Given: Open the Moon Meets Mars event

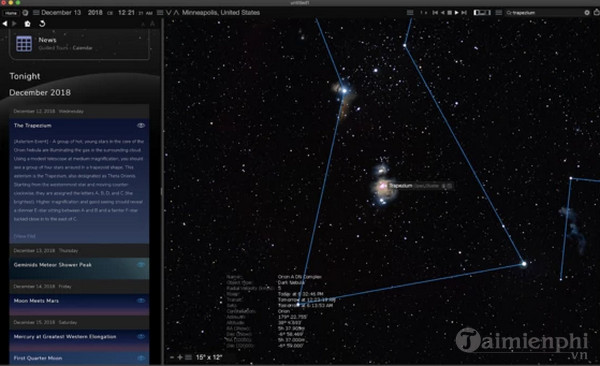Looking at the screenshot, I should pyautogui.click(x=36, y=301).
